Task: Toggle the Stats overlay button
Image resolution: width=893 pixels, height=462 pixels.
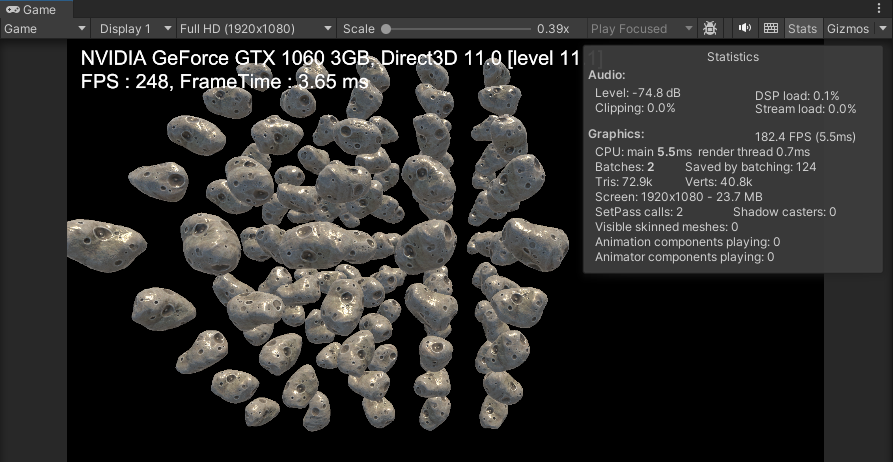Action: [x=802, y=28]
